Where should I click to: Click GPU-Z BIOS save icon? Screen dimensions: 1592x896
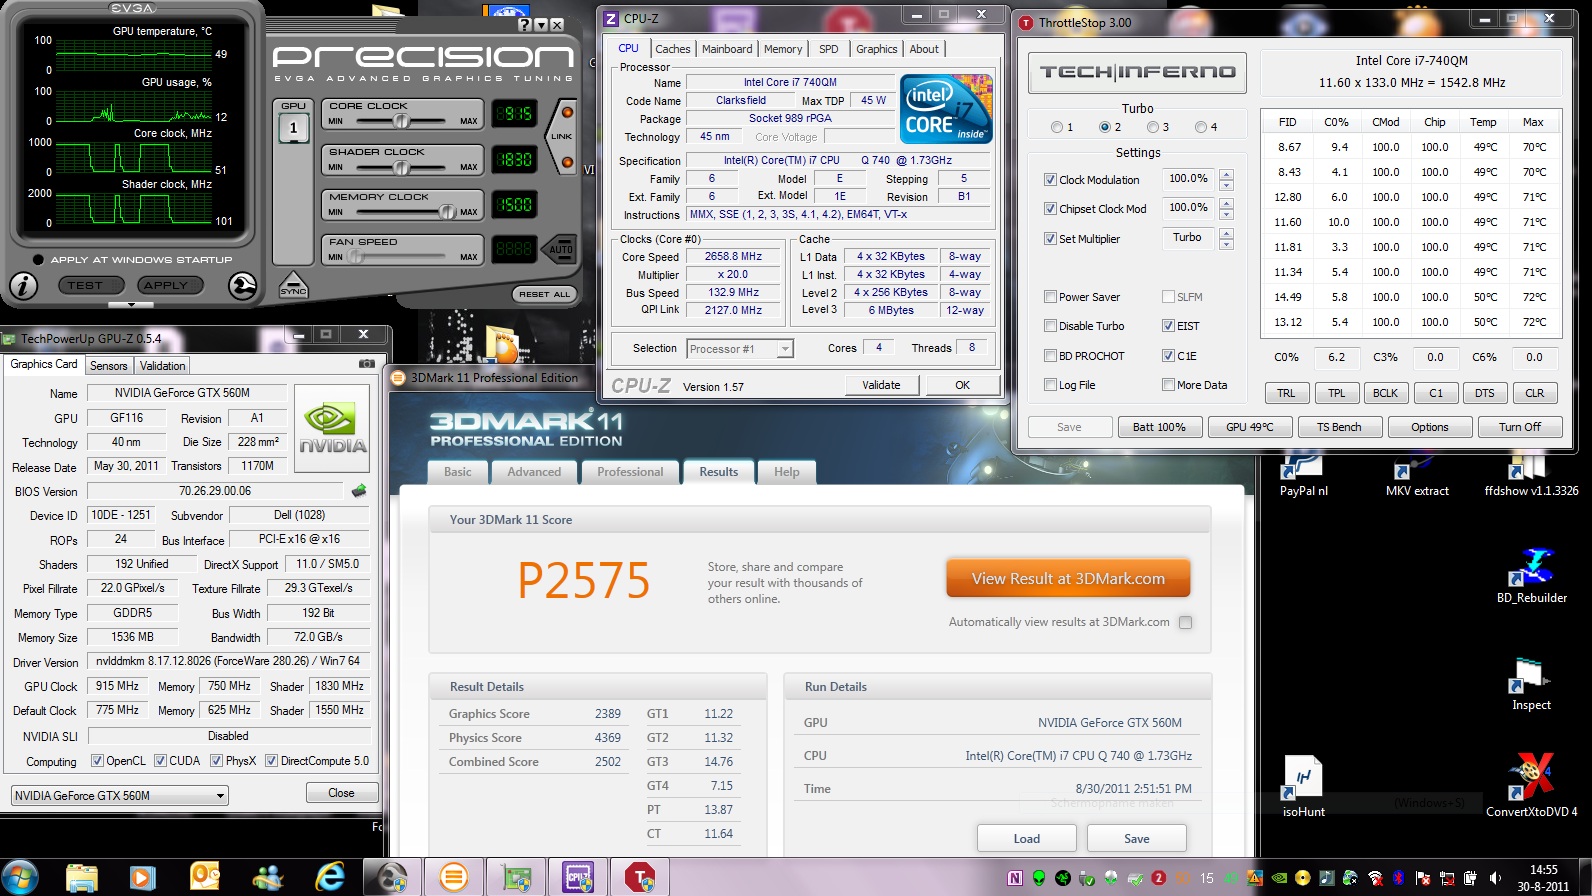click(359, 491)
